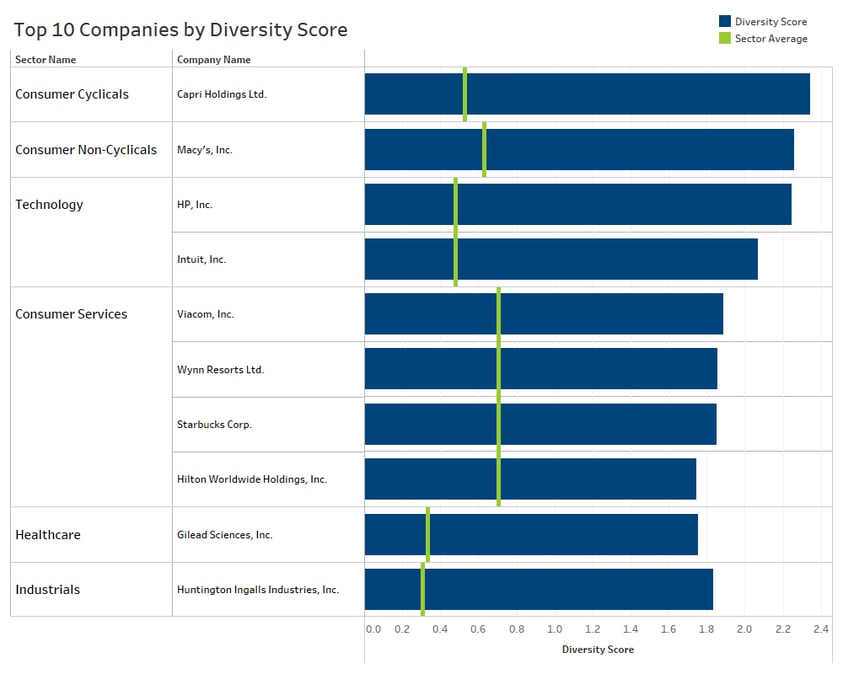Viewport: 843px width, 674px height.
Task: Click the Macy's, Inc. company name
Action: [205, 150]
